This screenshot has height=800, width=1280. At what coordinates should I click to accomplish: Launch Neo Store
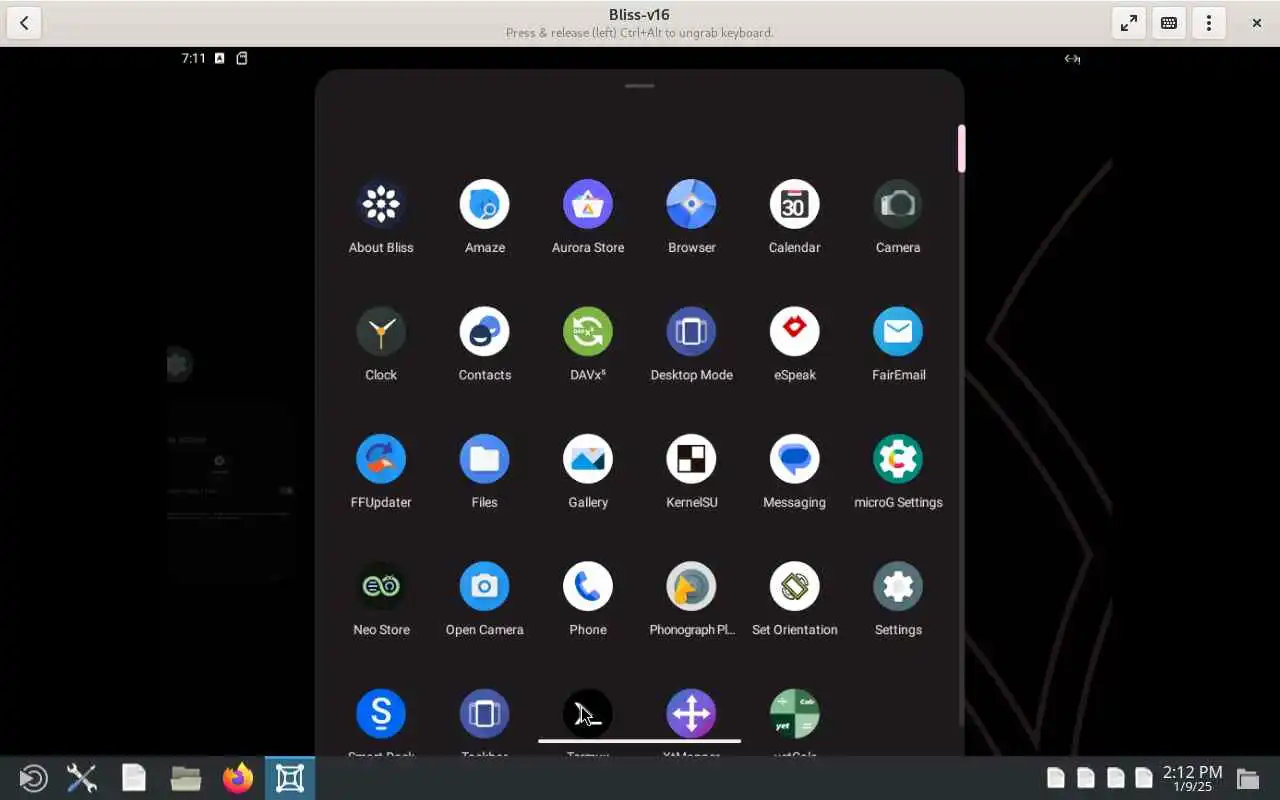(x=381, y=587)
